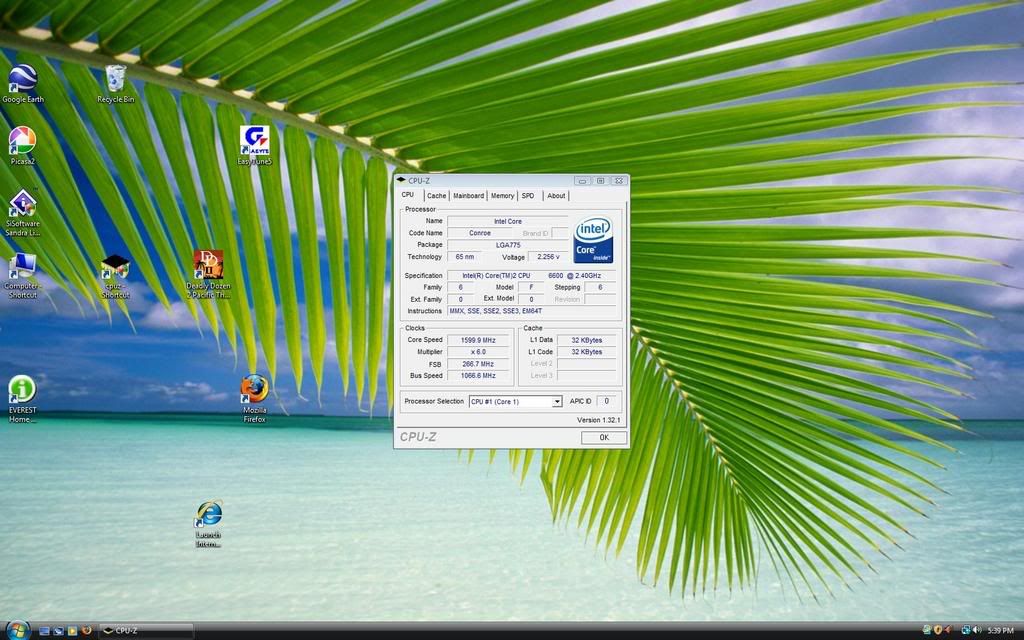Click the security shield tray icon
This screenshot has height=640, width=1024.
coord(938,630)
